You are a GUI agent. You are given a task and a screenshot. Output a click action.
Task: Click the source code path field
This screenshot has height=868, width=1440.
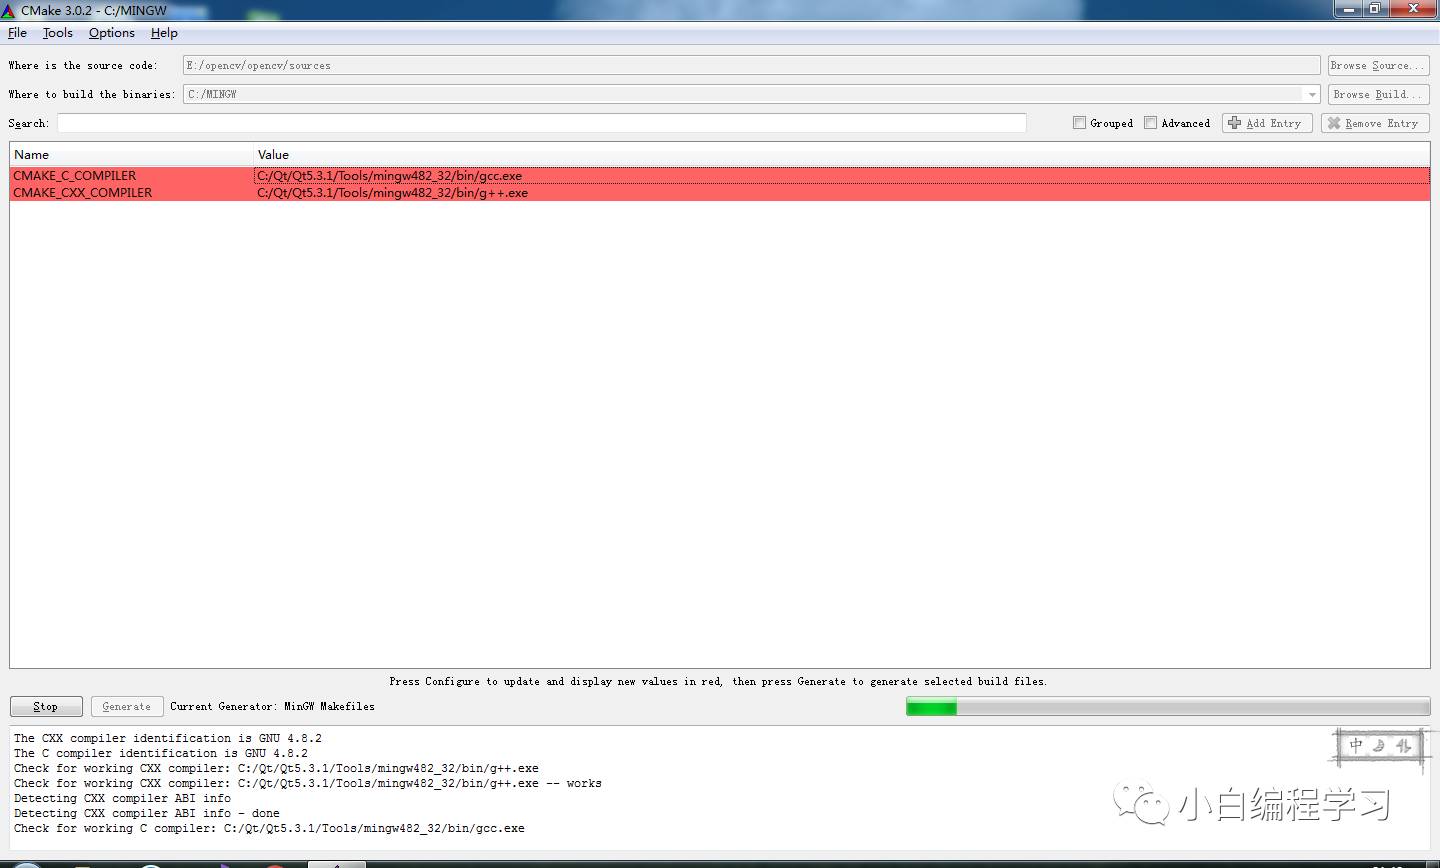pos(751,65)
